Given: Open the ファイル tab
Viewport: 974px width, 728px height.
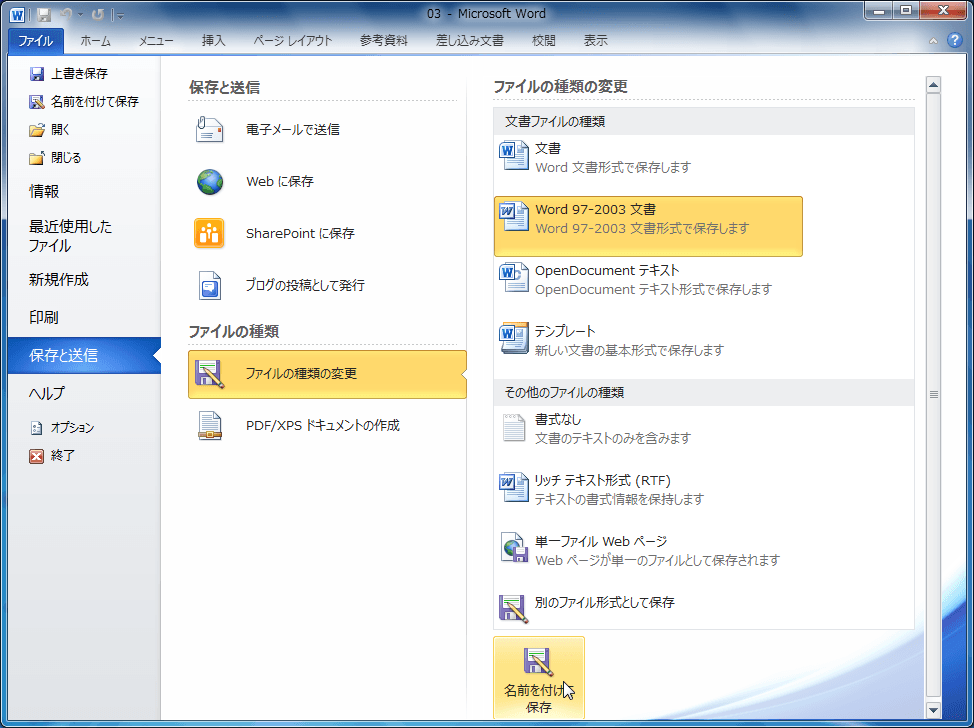Looking at the screenshot, I should coord(35,41).
